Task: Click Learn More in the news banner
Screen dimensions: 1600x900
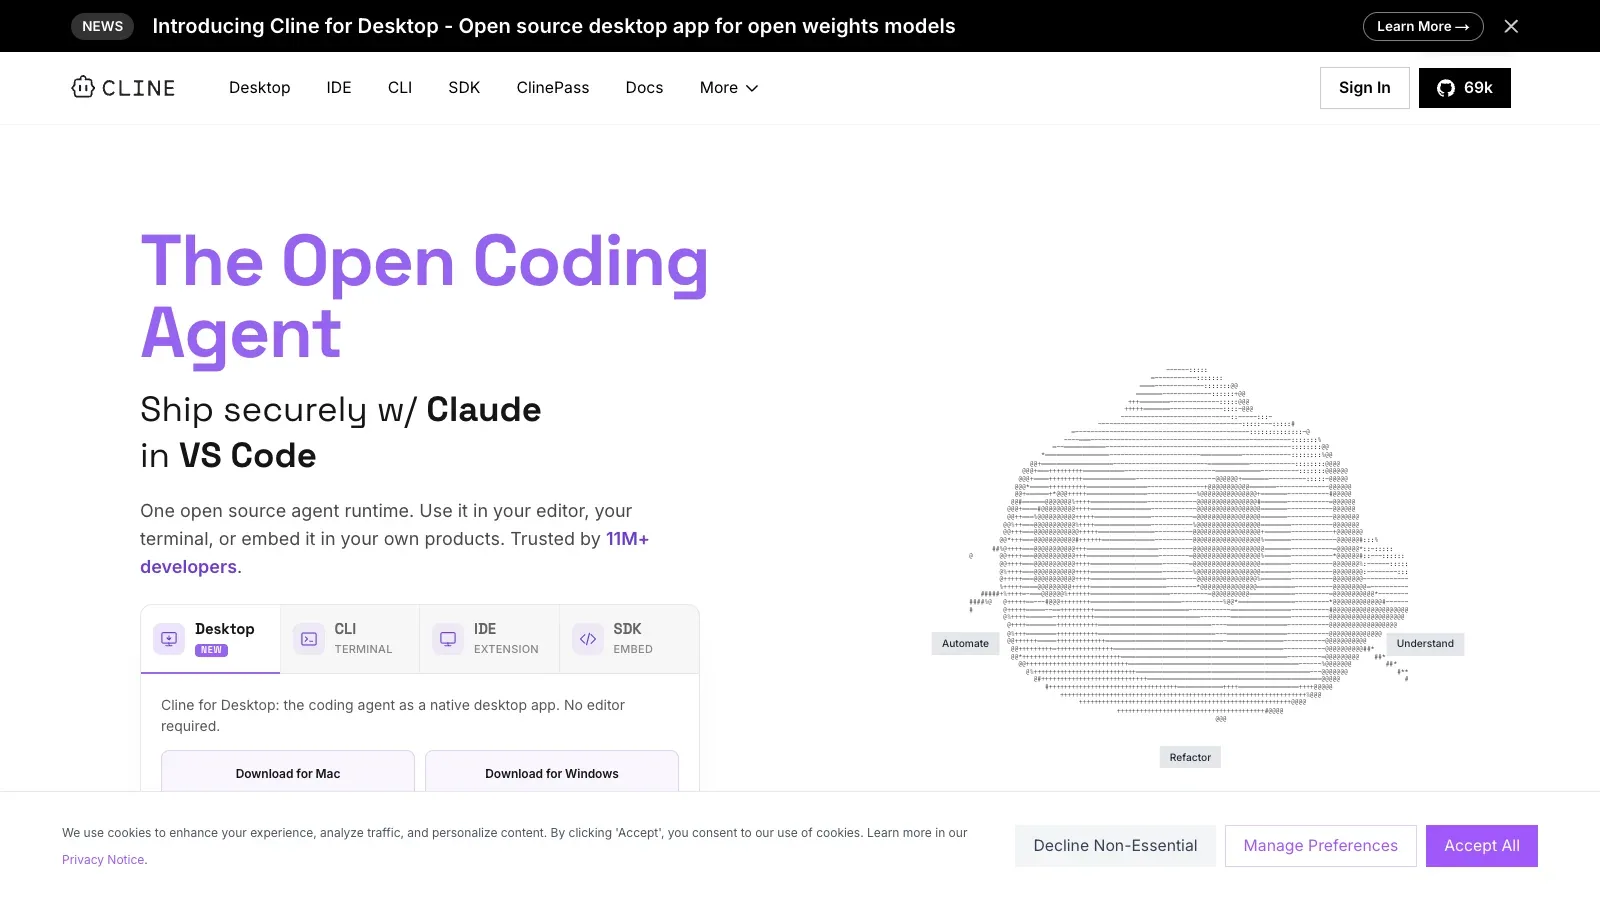Action: pos(1423,26)
